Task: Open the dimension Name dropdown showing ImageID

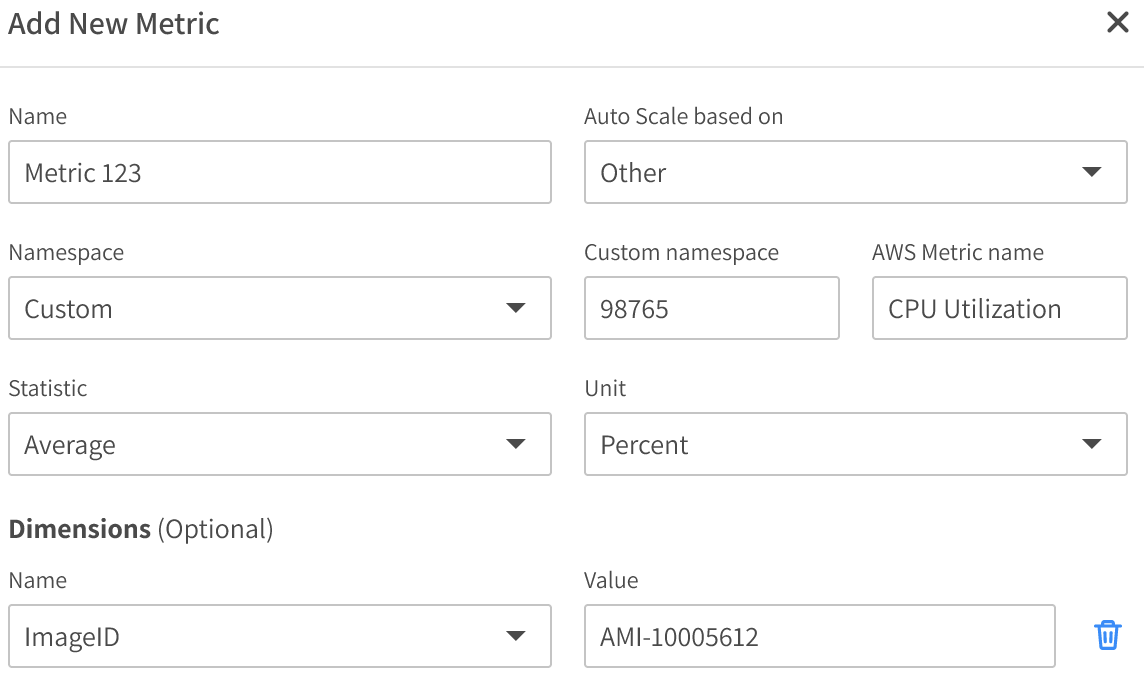Action: [x=280, y=636]
